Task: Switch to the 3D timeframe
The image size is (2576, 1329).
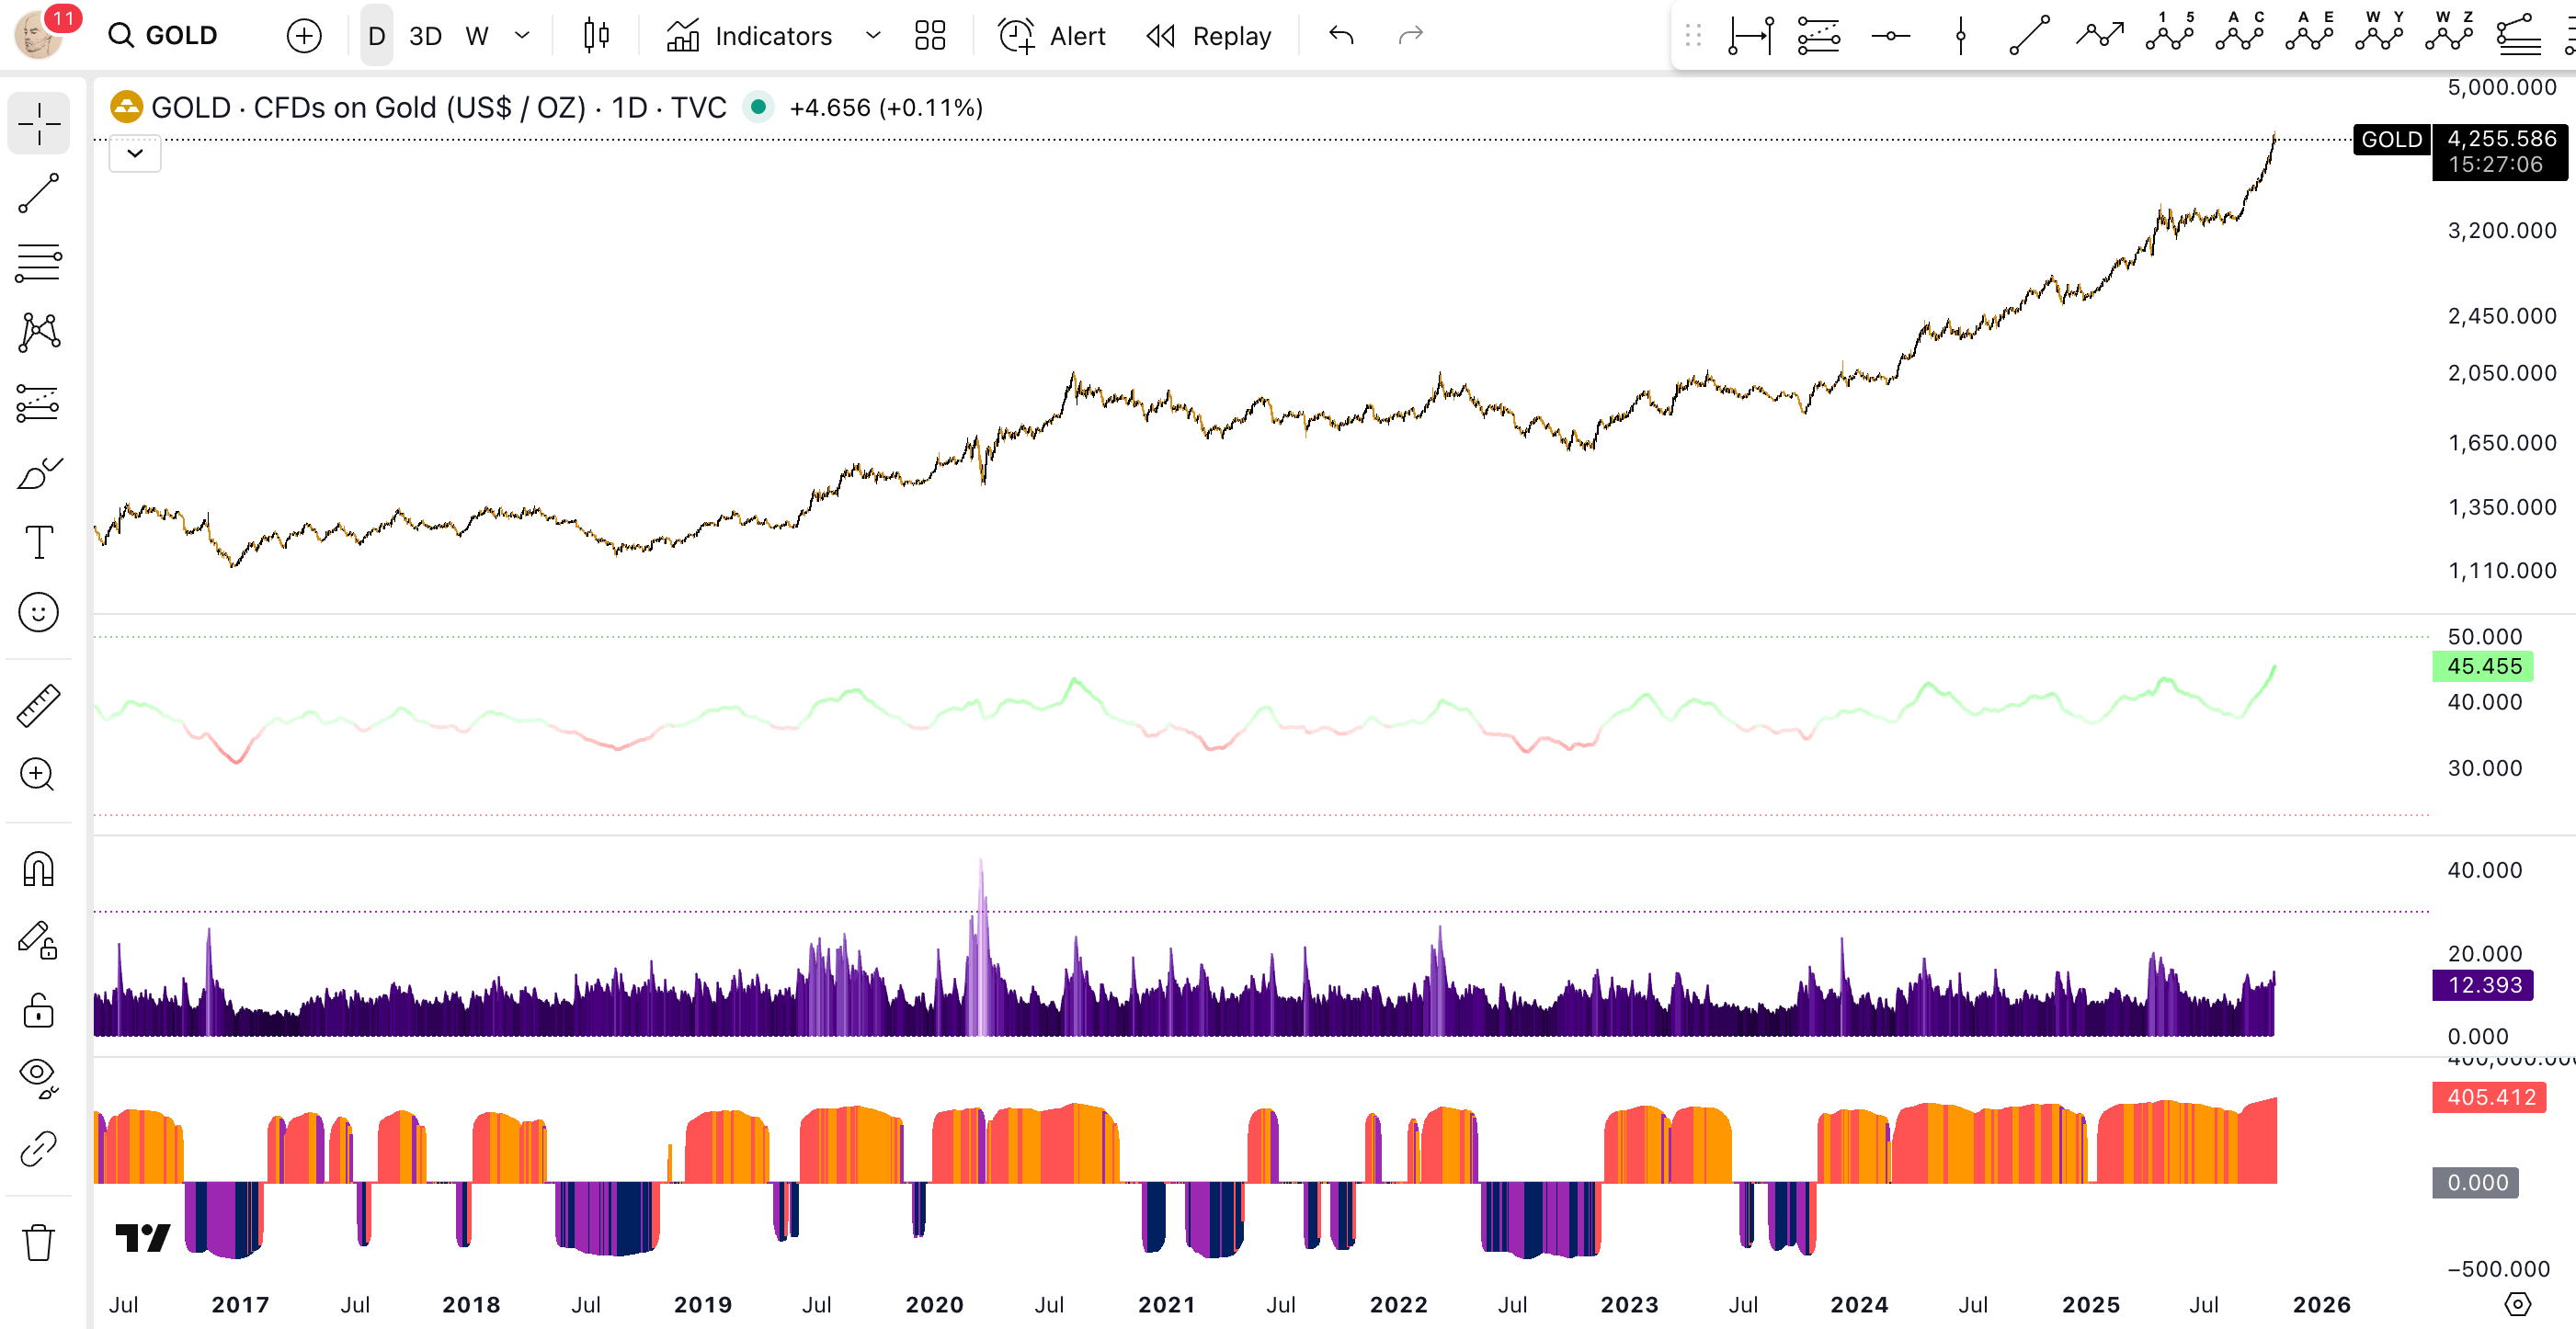Action: [x=425, y=36]
